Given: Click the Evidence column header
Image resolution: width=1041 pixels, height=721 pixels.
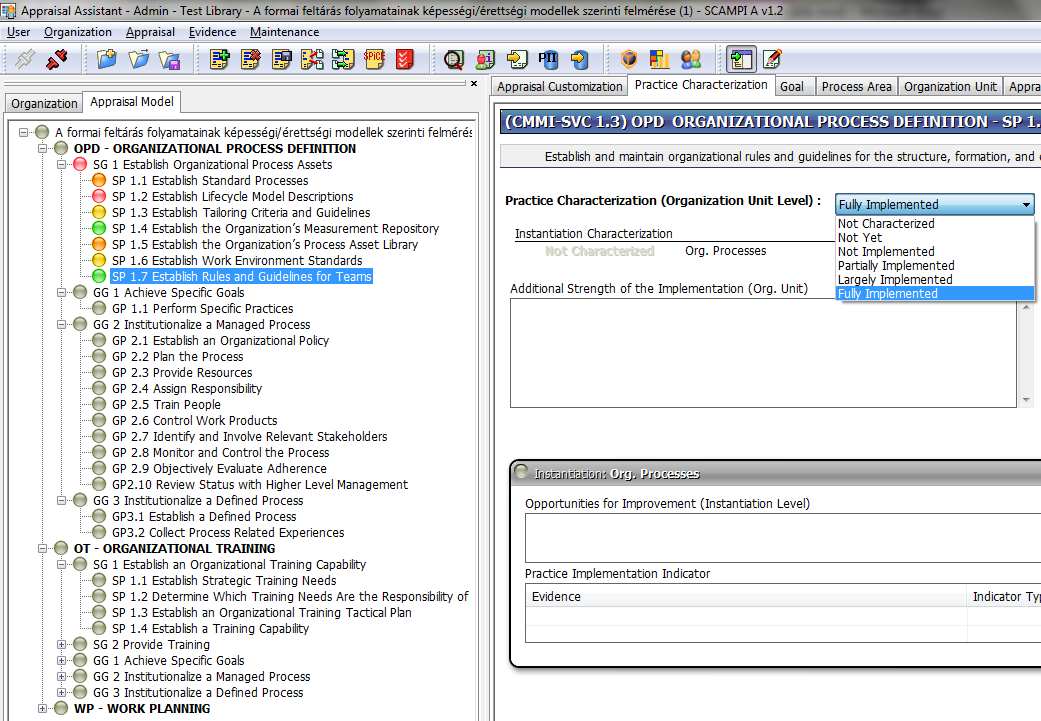Looking at the screenshot, I should pos(746,597).
